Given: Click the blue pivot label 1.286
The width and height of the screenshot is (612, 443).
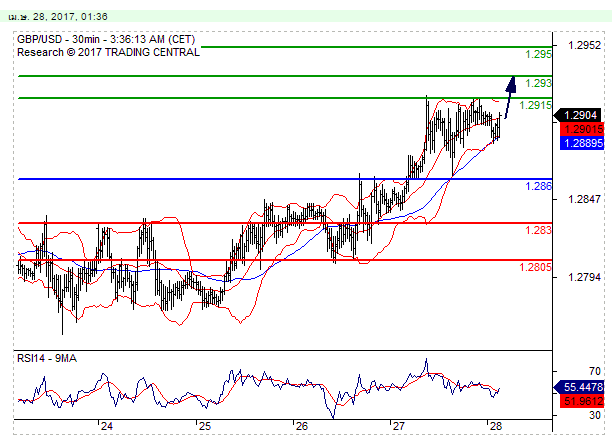Looking at the screenshot, I should tap(538, 186).
